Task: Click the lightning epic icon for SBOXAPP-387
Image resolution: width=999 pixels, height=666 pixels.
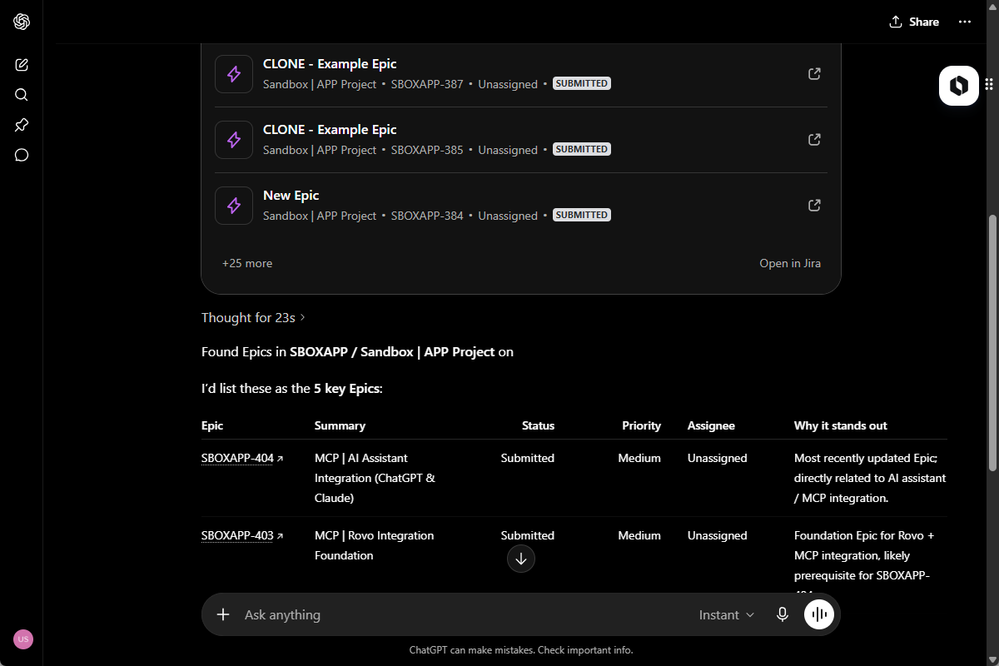Action: pos(234,74)
